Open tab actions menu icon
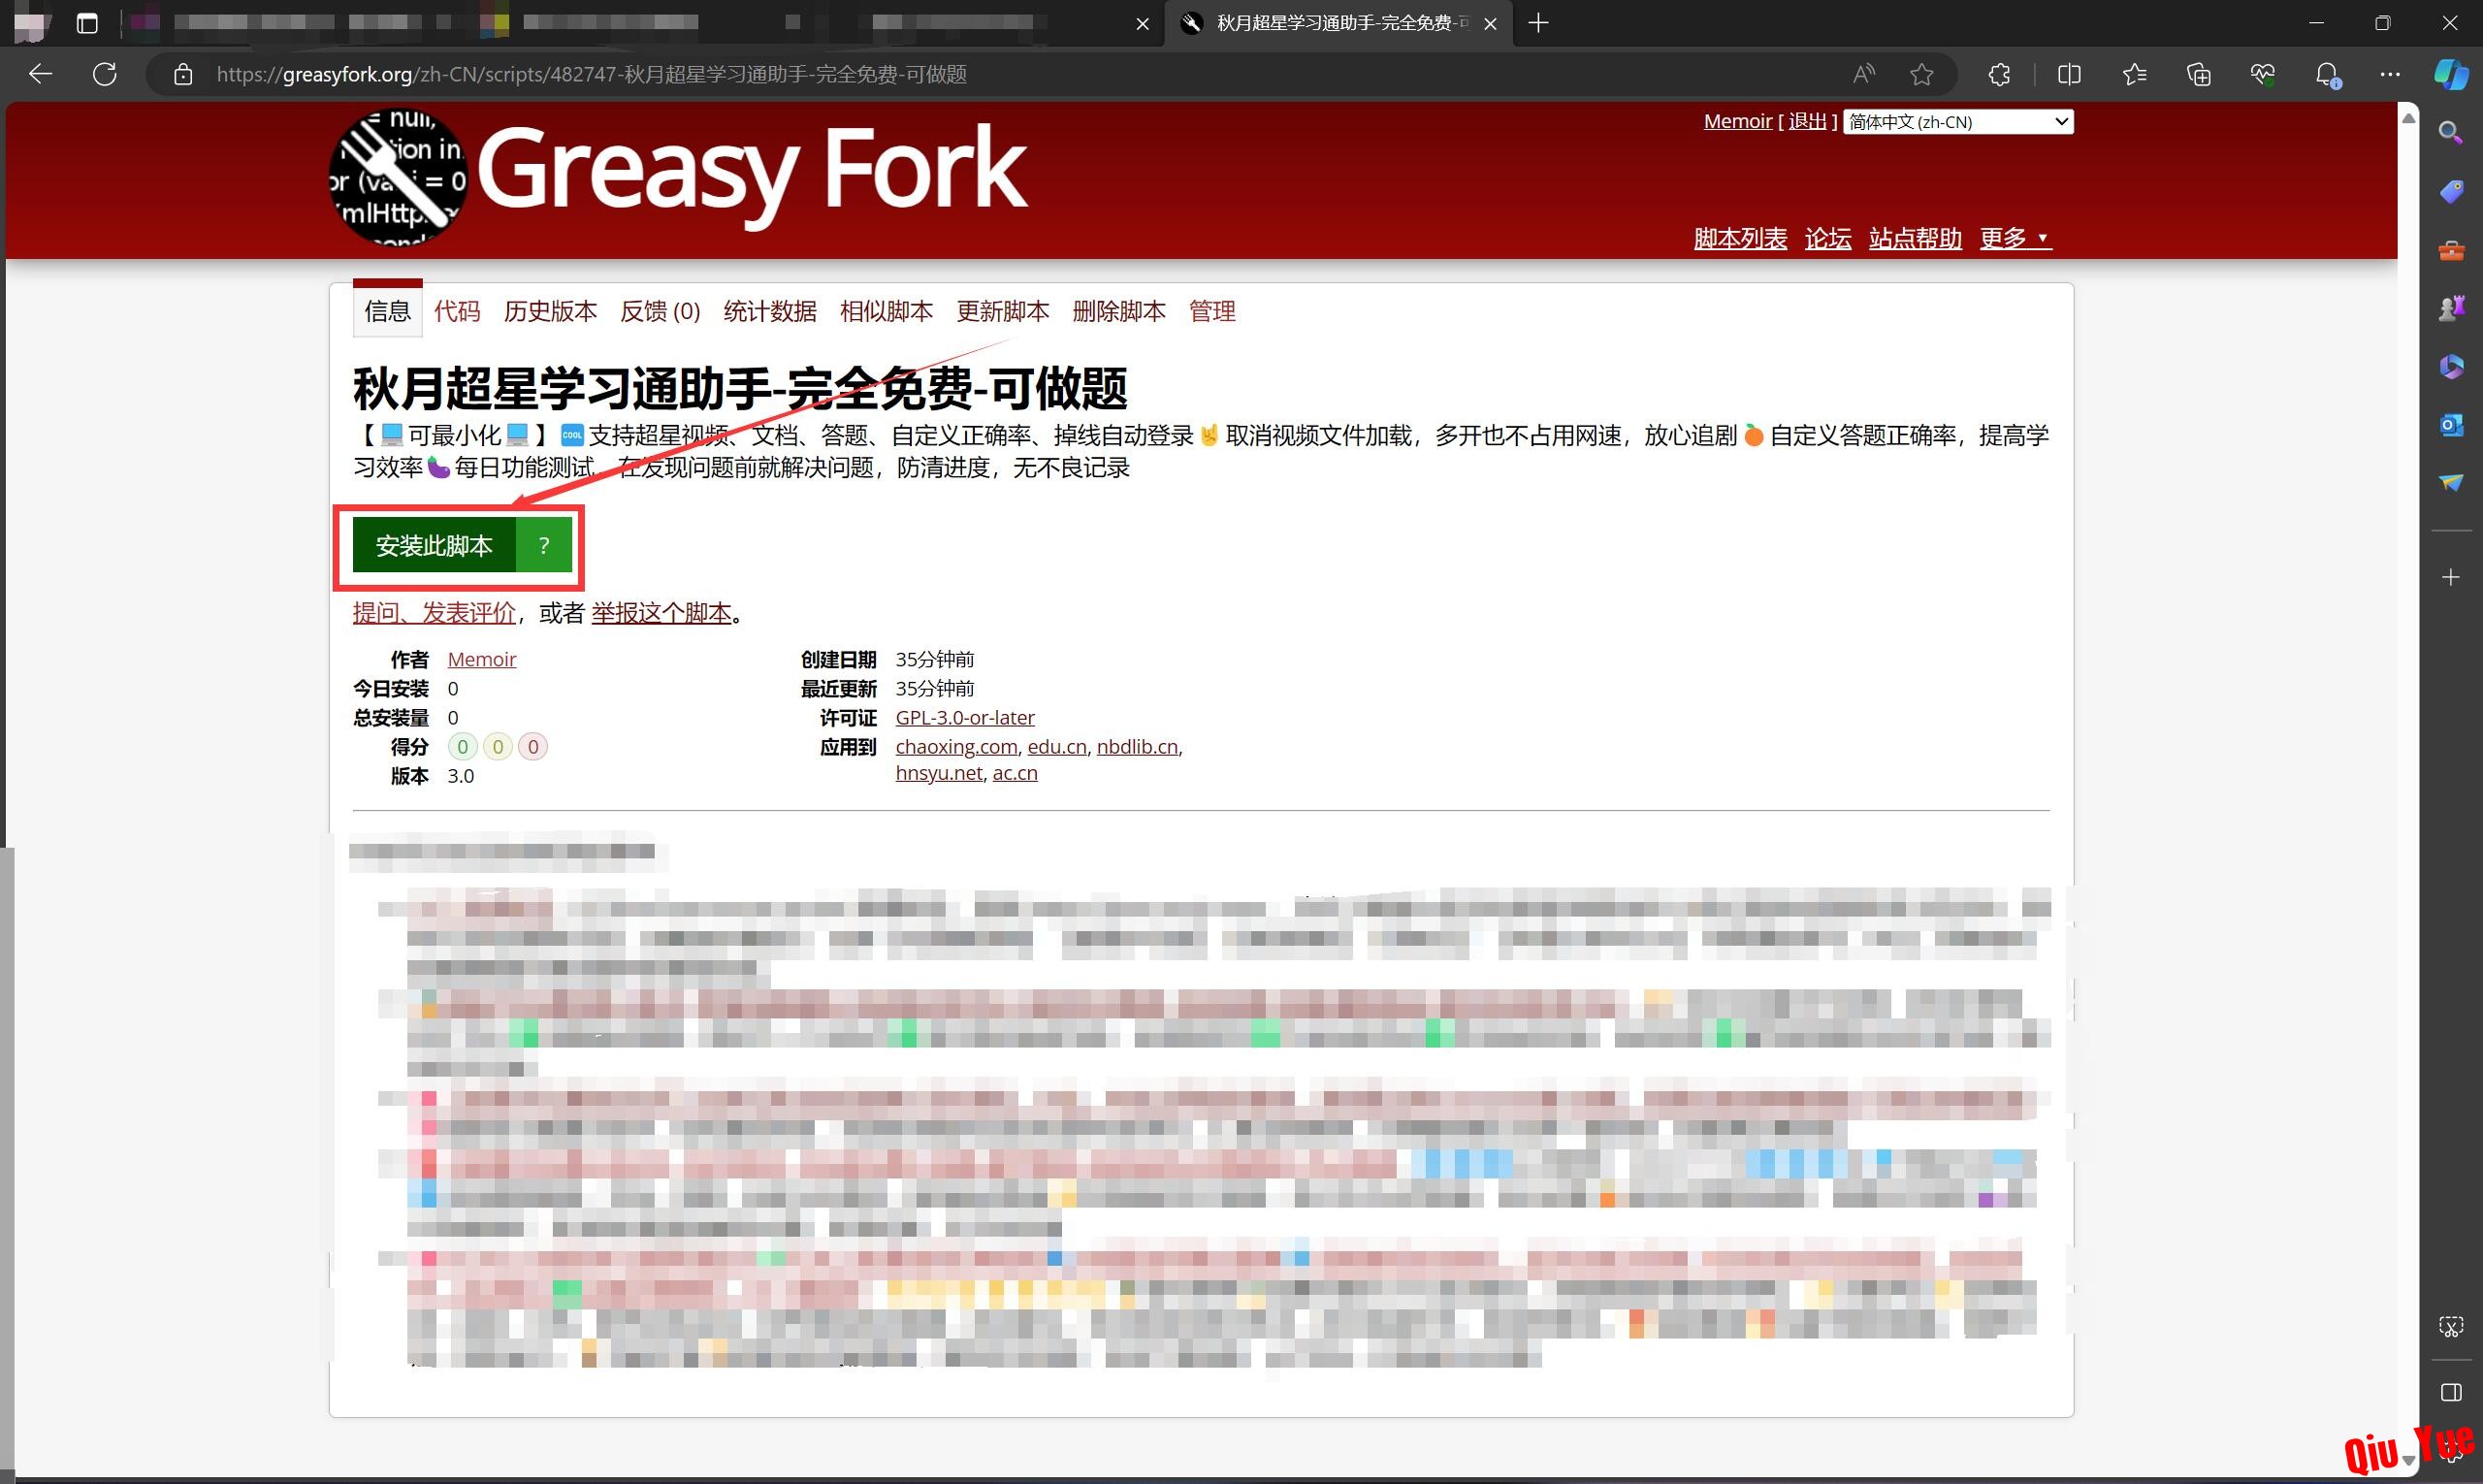The height and width of the screenshot is (1484, 2483). coord(87,23)
